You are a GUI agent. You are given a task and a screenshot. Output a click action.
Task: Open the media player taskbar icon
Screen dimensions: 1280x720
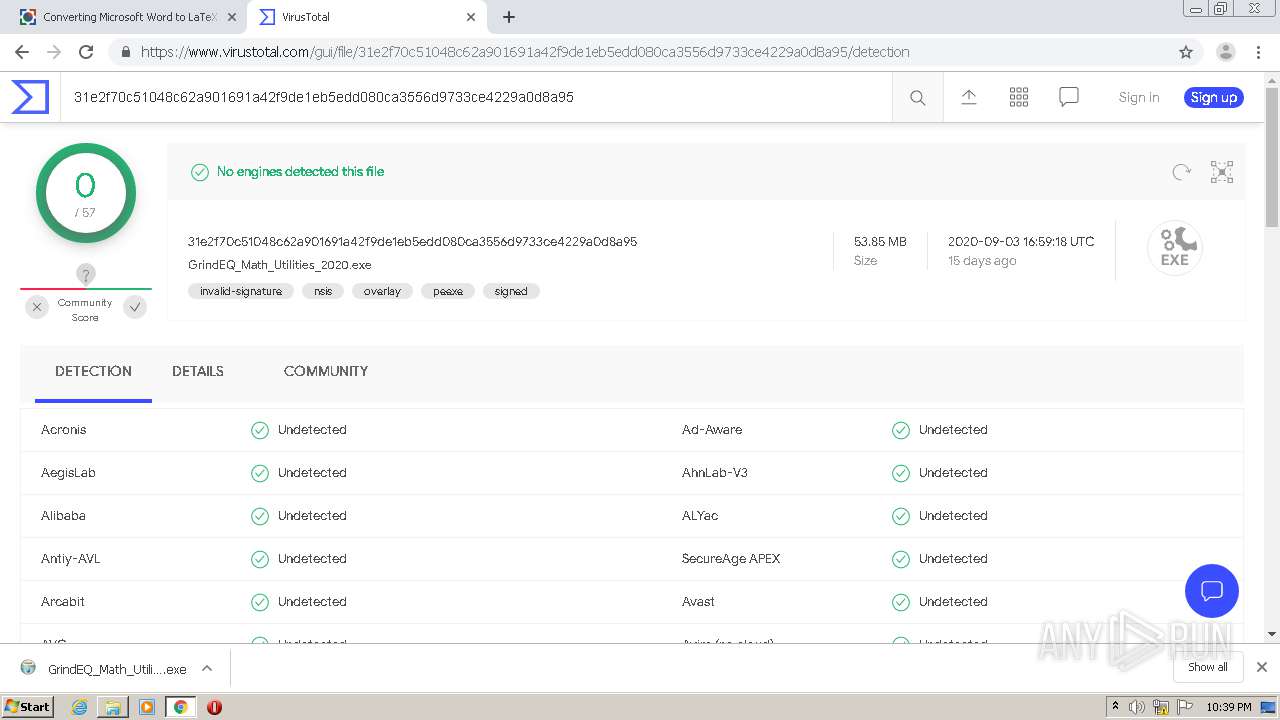[x=146, y=707]
